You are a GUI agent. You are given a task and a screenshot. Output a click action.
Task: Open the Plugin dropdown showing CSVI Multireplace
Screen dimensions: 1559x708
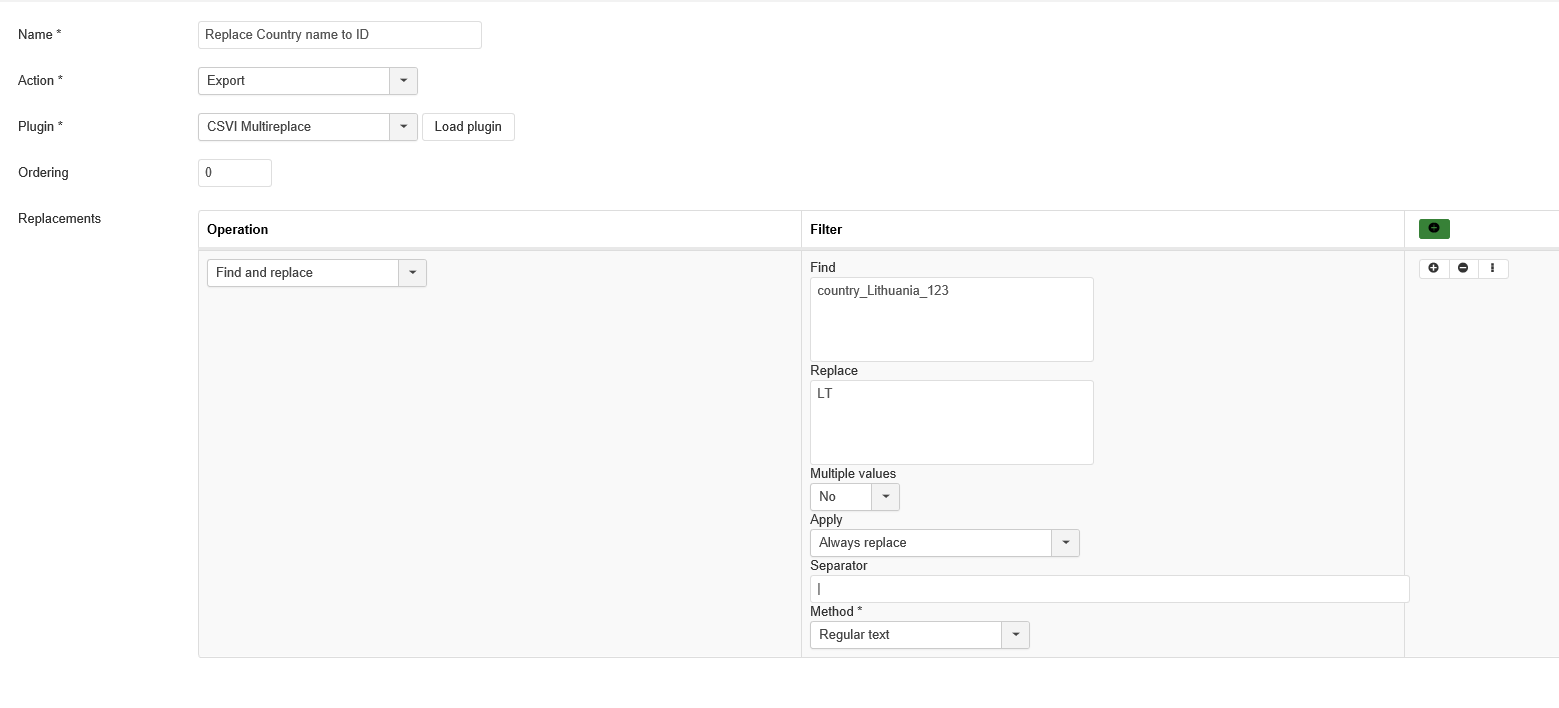coord(307,127)
